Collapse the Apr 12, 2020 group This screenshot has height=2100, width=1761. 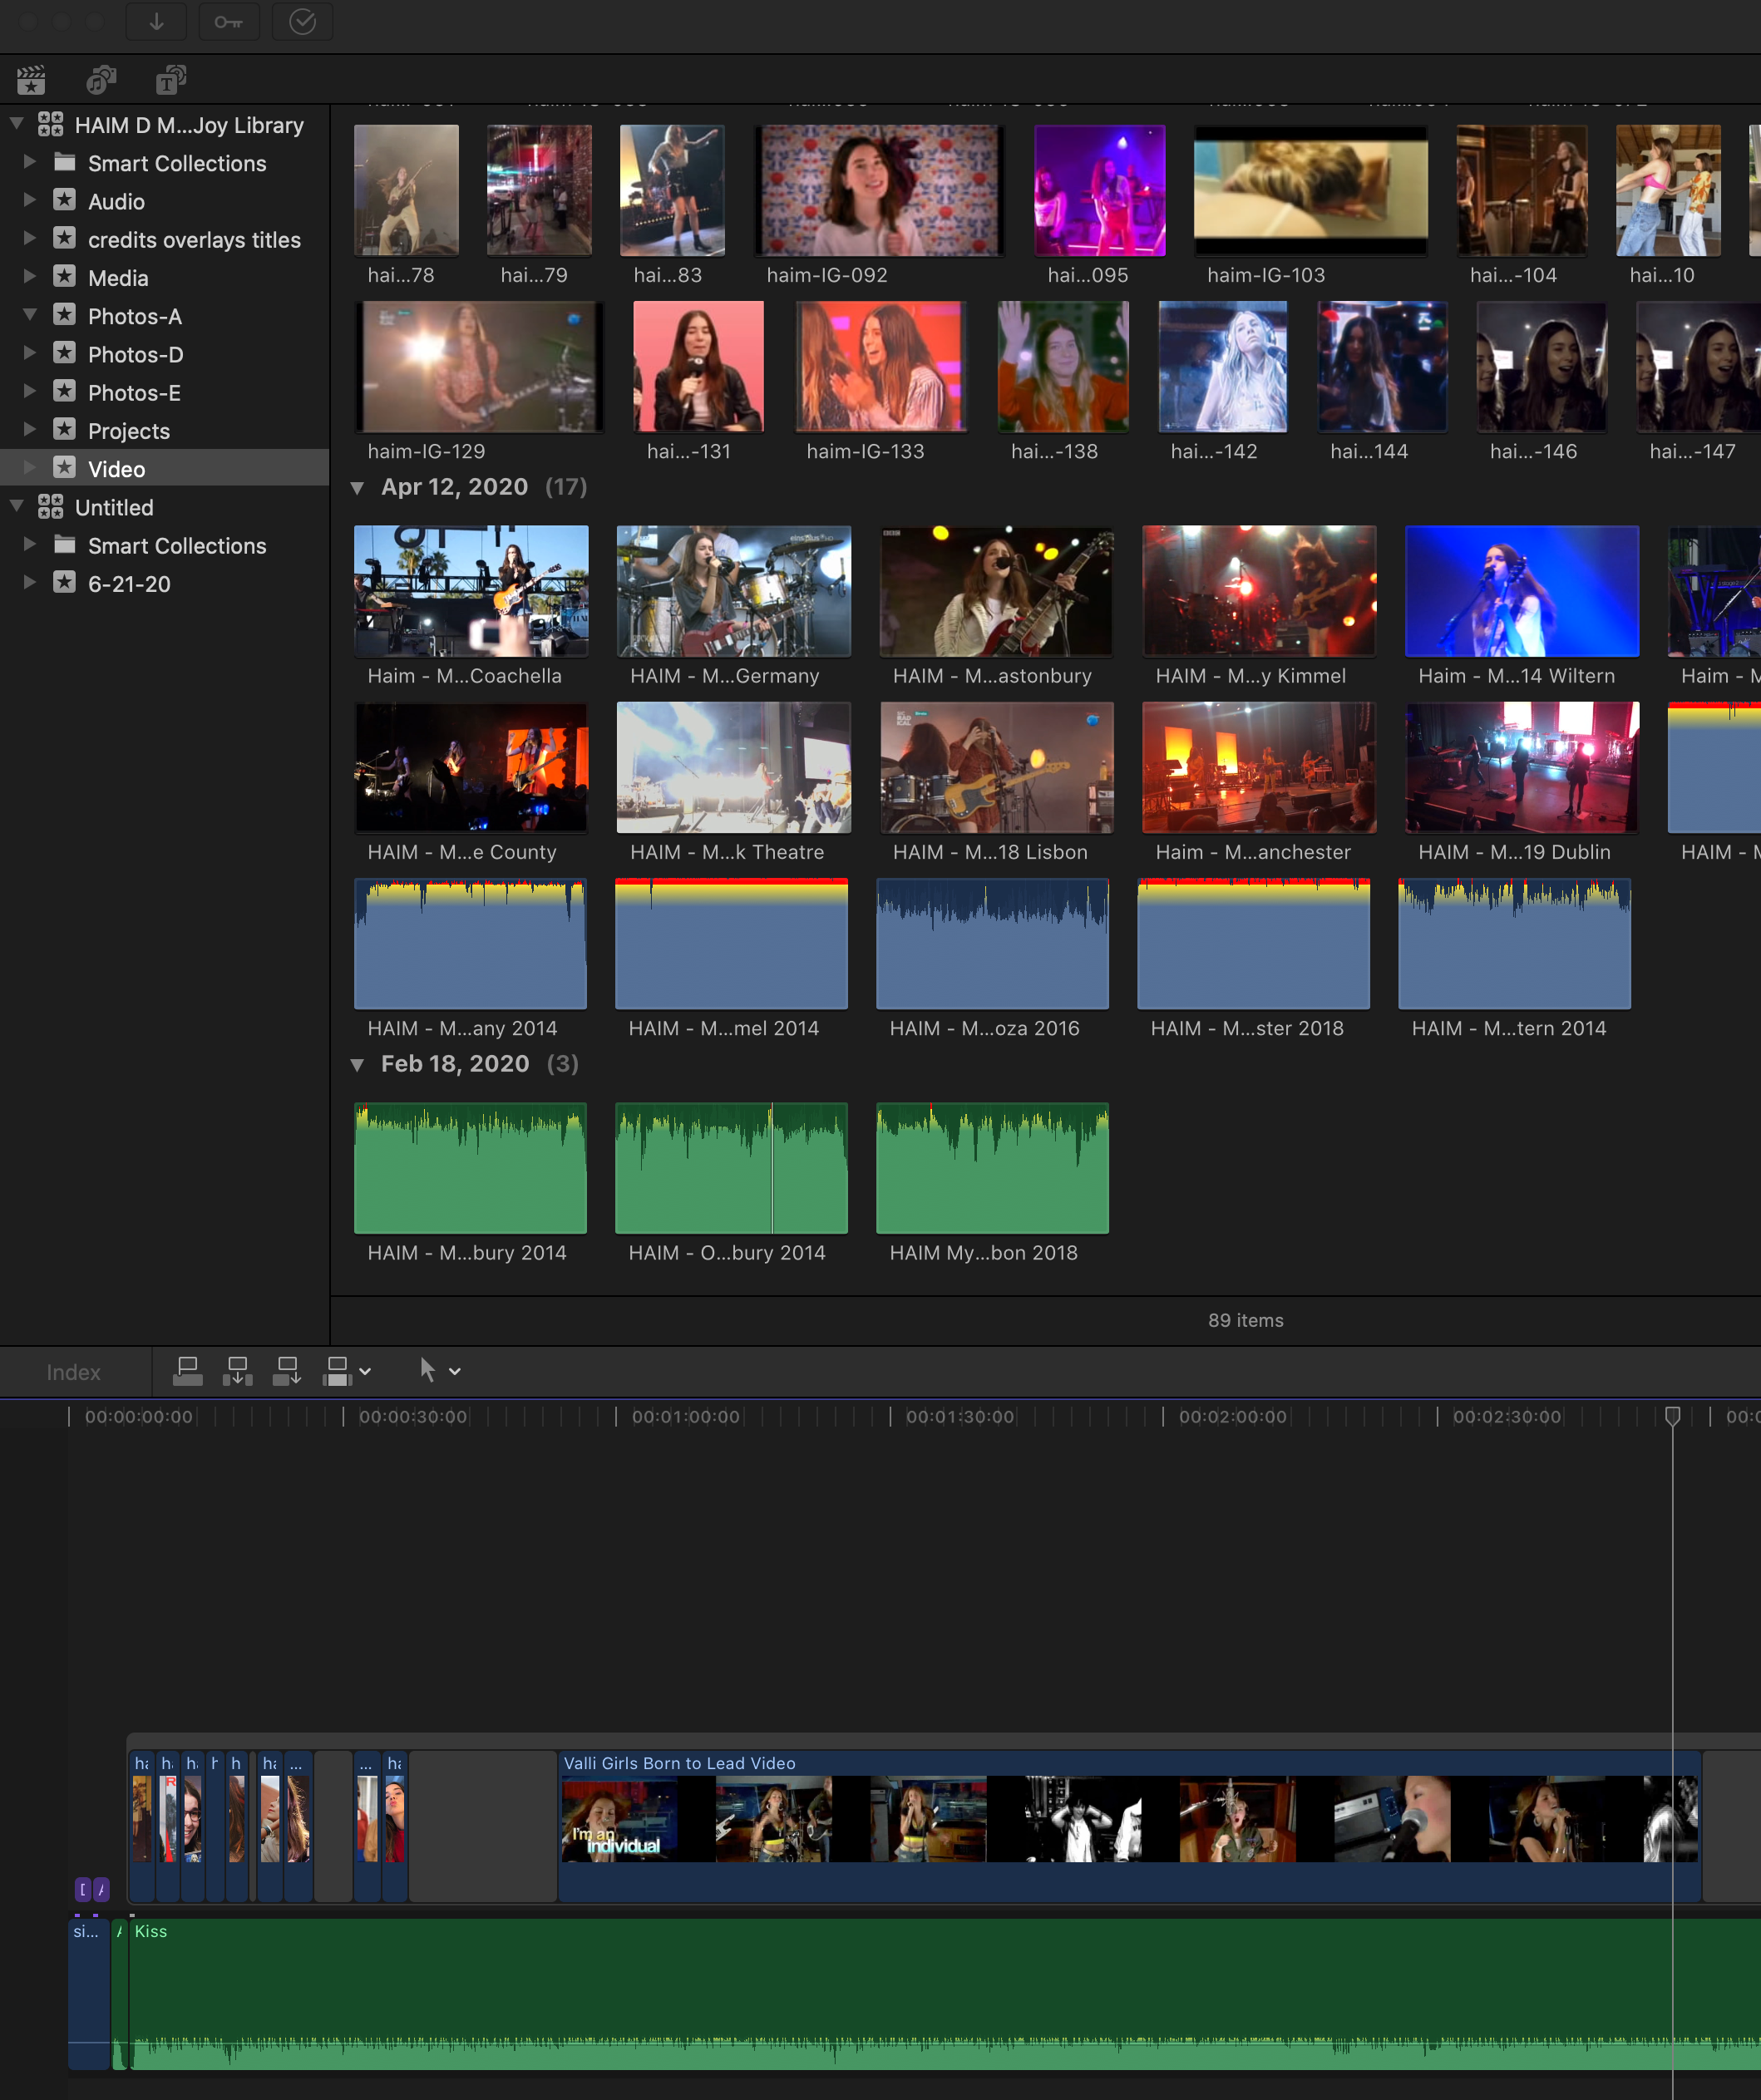click(x=357, y=488)
